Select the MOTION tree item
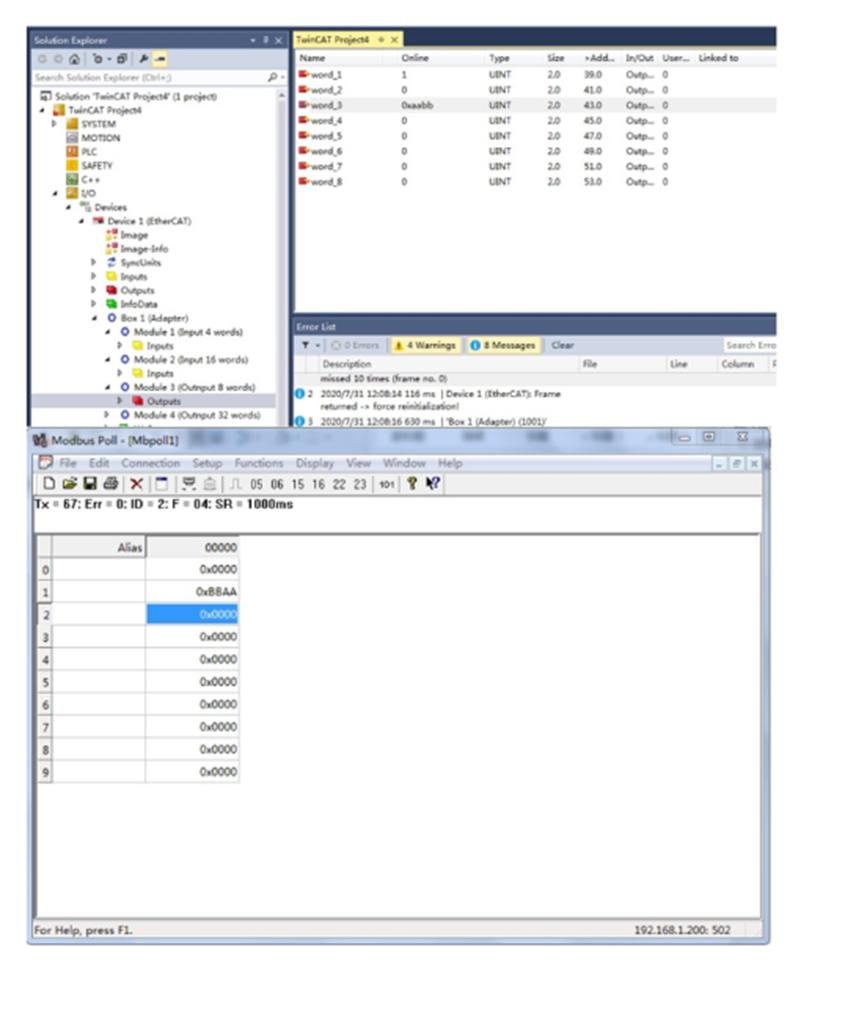 pos(100,138)
